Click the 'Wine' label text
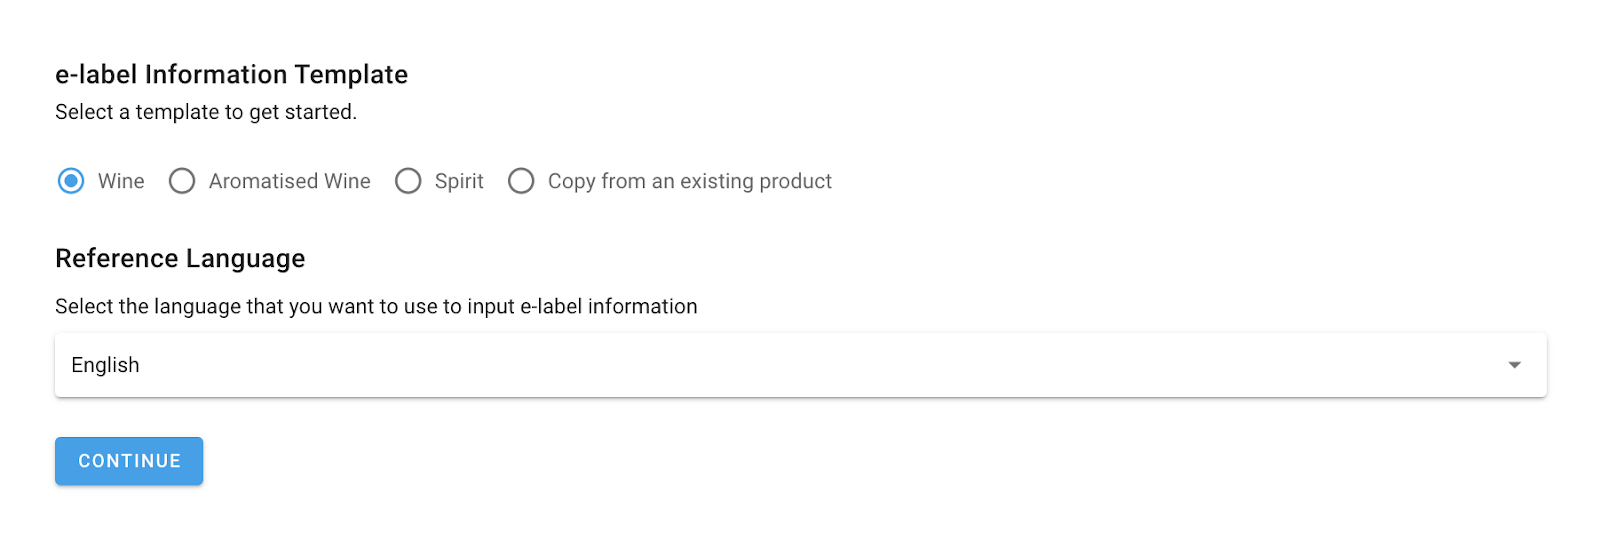Viewport: 1600px width, 556px height. pyautogui.click(x=121, y=181)
